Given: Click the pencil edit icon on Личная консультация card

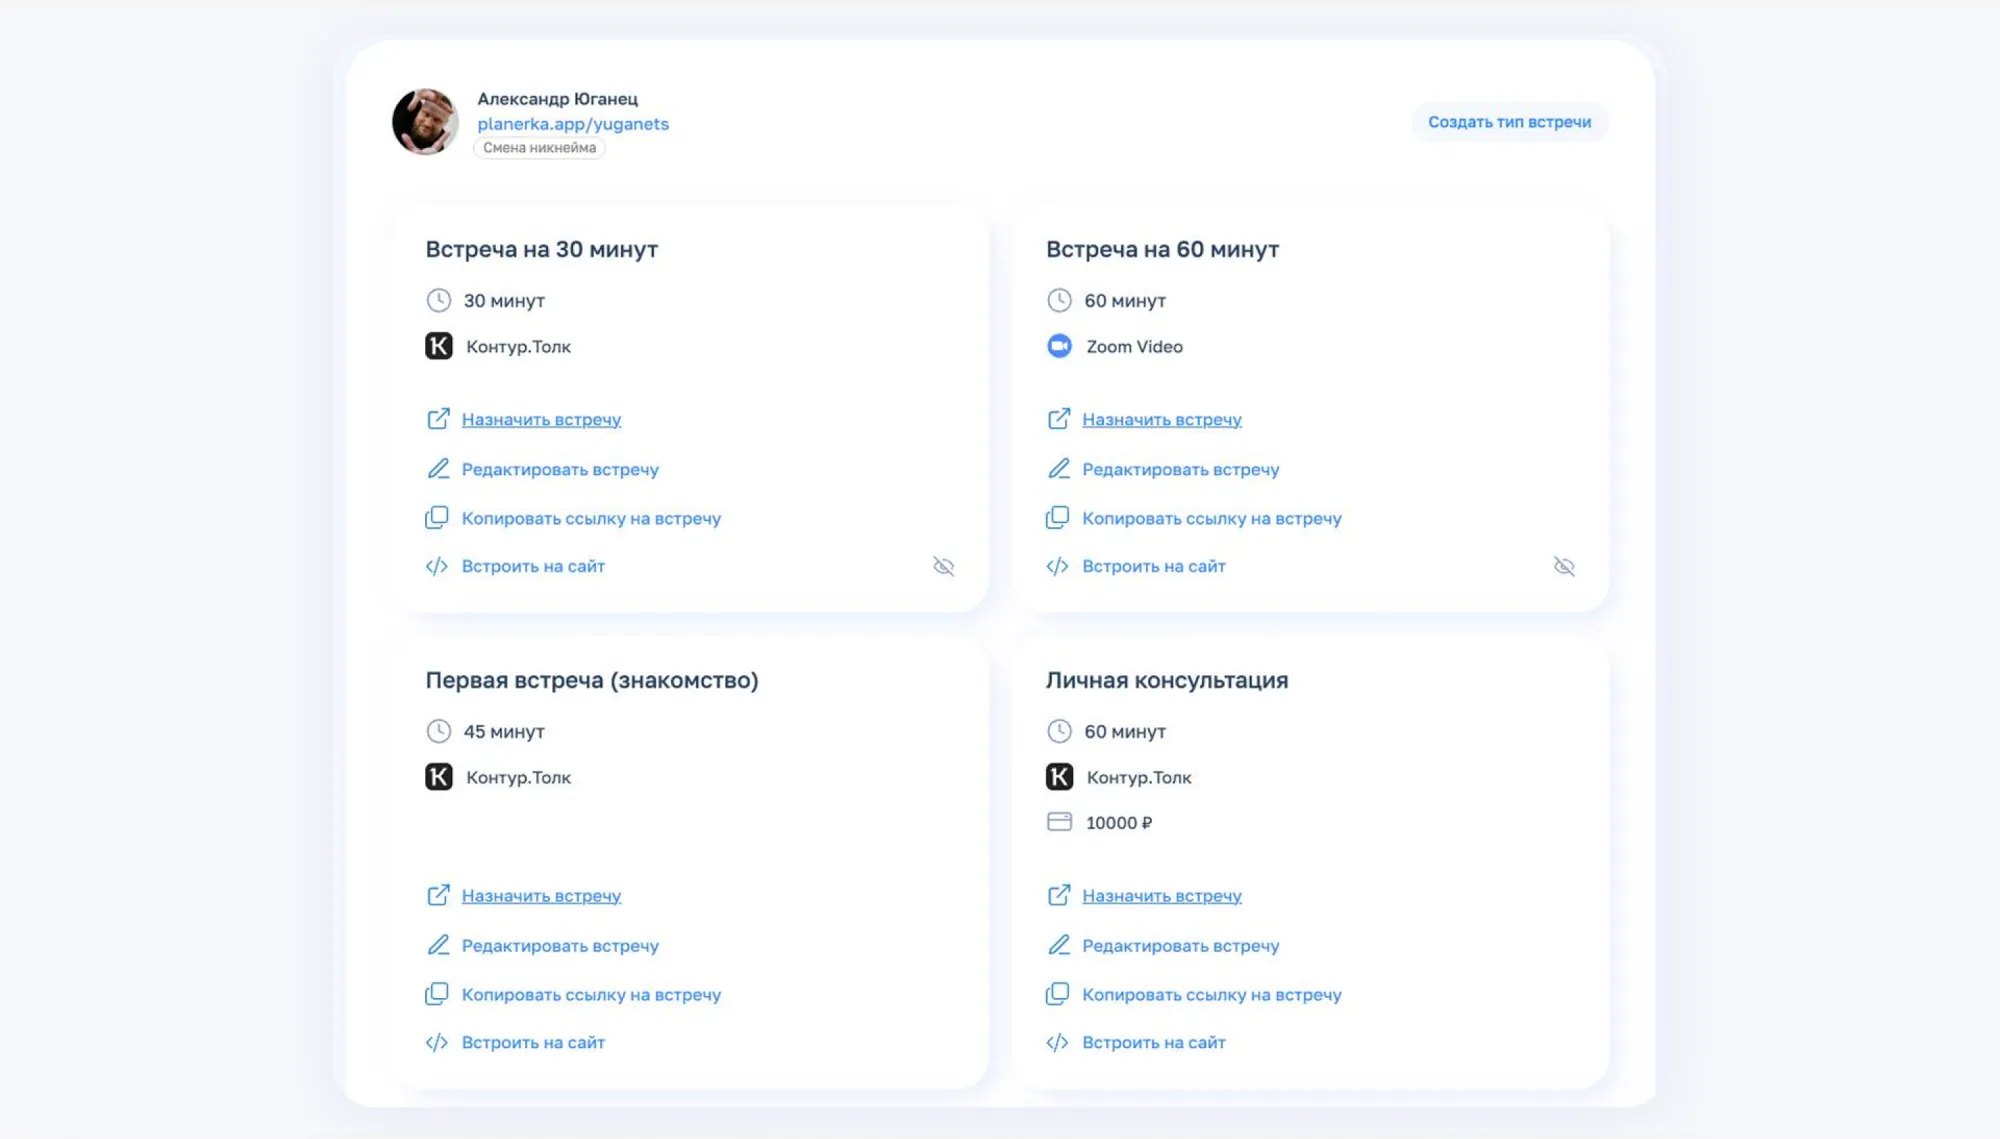Looking at the screenshot, I should coord(1058,945).
